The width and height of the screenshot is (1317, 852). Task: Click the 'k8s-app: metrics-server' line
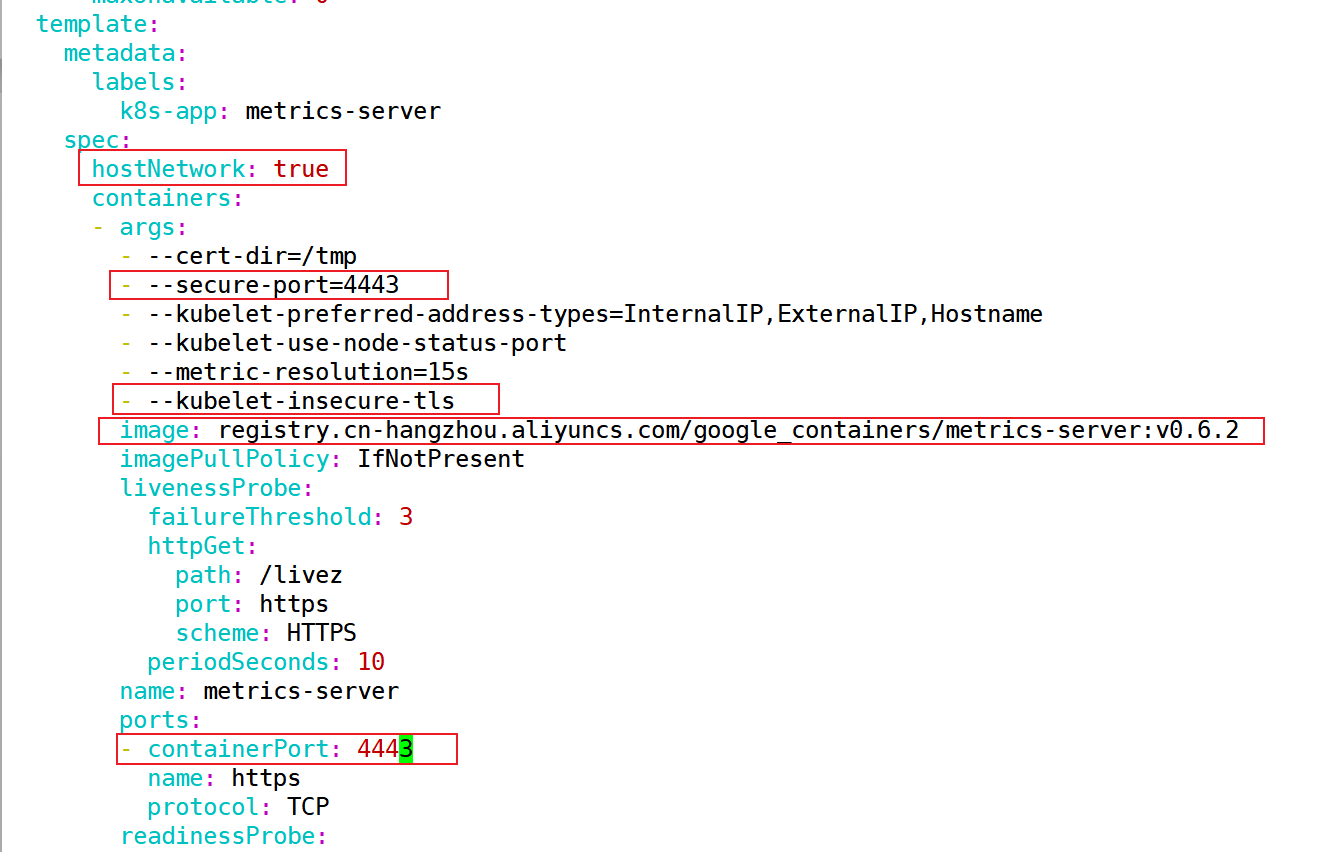coord(280,111)
